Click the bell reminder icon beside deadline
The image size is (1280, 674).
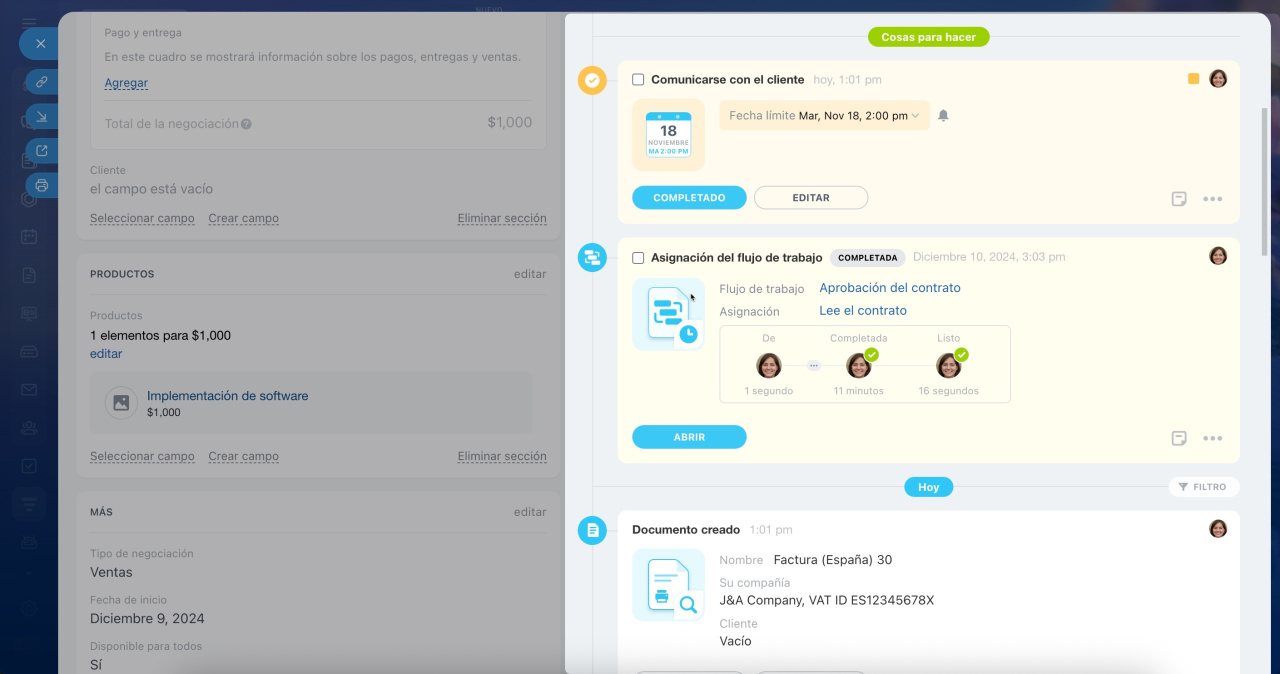pyautogui.click(x=943, y=116)
